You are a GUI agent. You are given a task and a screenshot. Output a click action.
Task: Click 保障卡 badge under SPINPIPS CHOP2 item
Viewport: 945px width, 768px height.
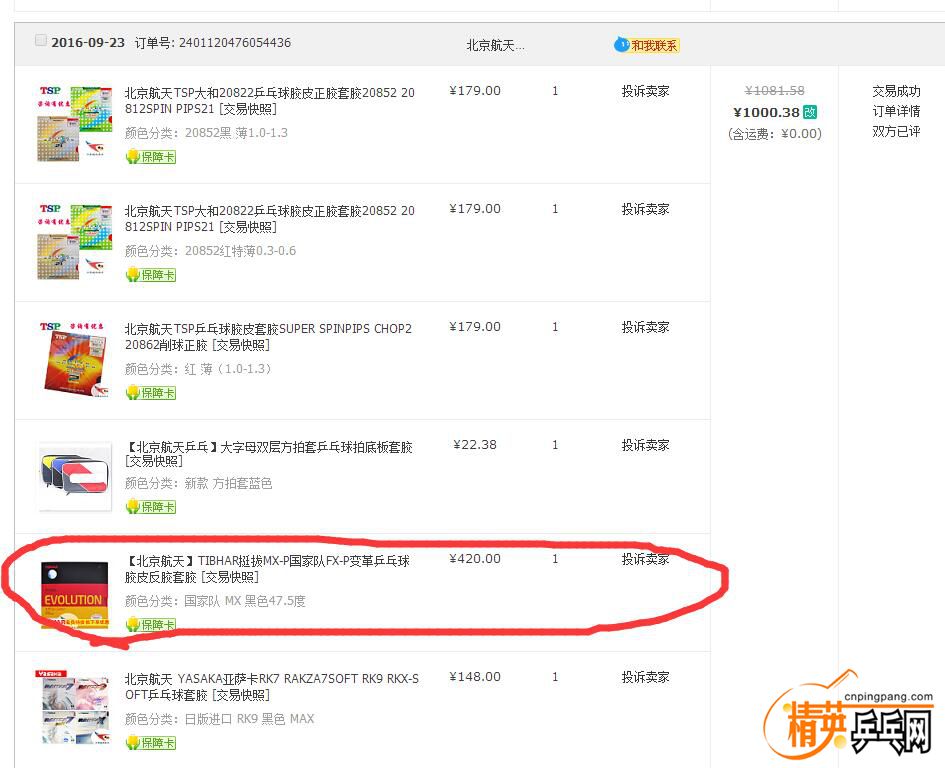[x=151, y=393]
